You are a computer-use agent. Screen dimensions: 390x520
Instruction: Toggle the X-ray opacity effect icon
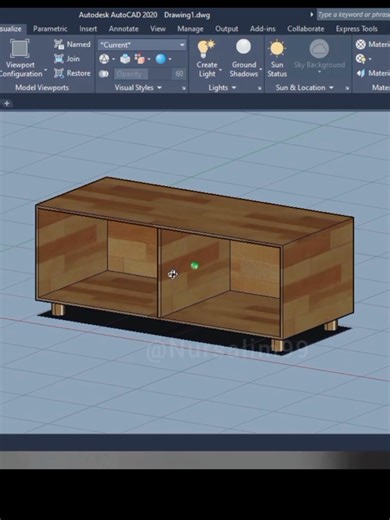click(104, 74)
